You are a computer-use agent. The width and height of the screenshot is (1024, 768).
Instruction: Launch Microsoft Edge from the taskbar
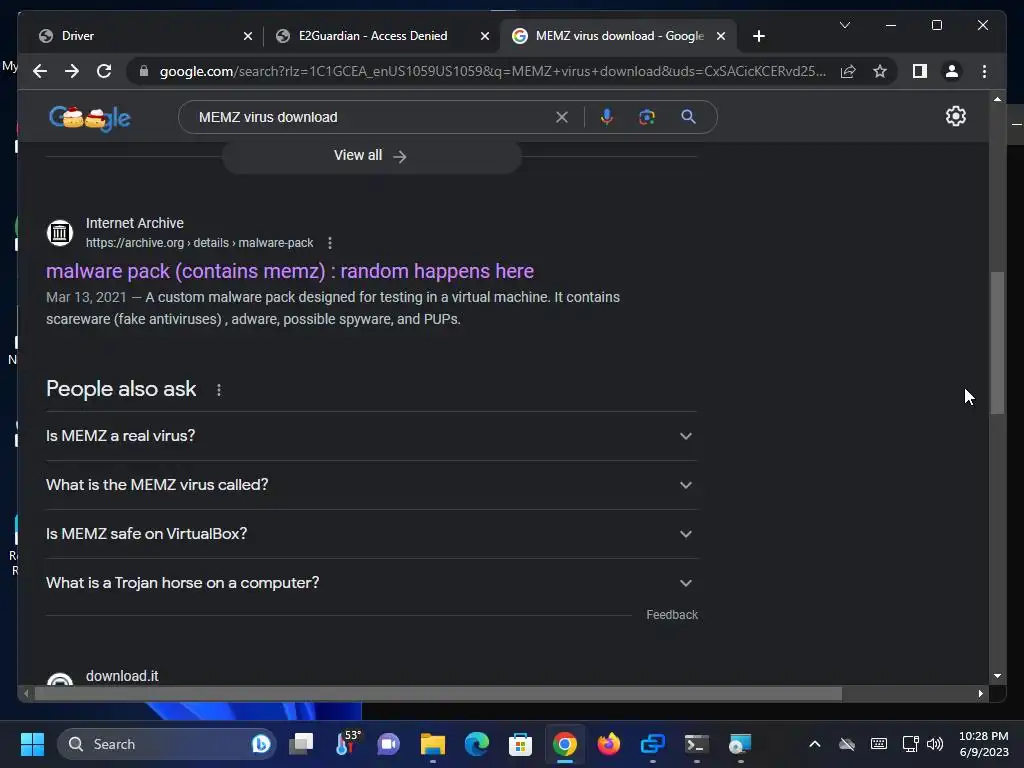pos(477,744)
